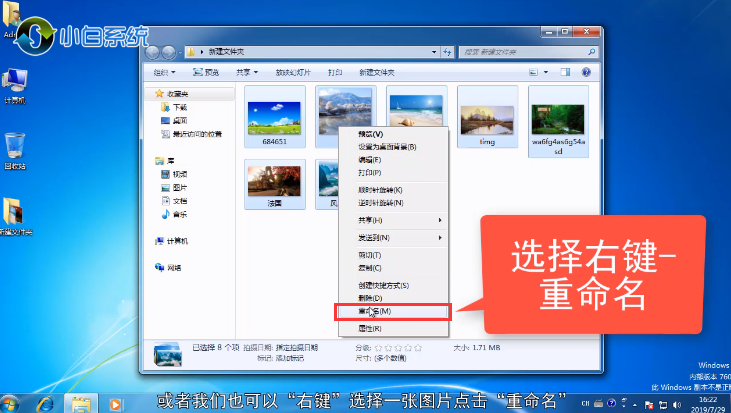Select the 法国 image thumbnail
The height and width of the screenshot is (413, 731).
275,185
